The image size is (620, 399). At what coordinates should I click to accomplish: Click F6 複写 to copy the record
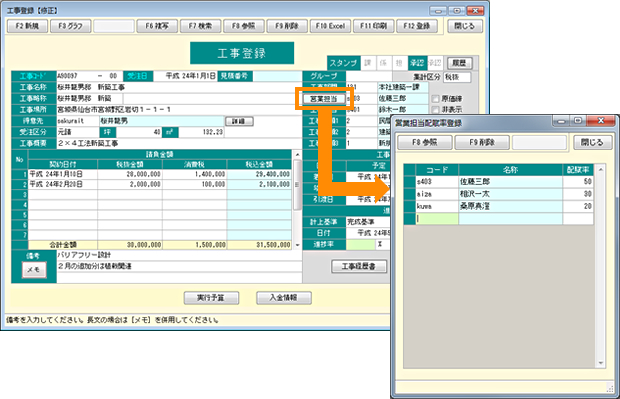tap(157, 26)
